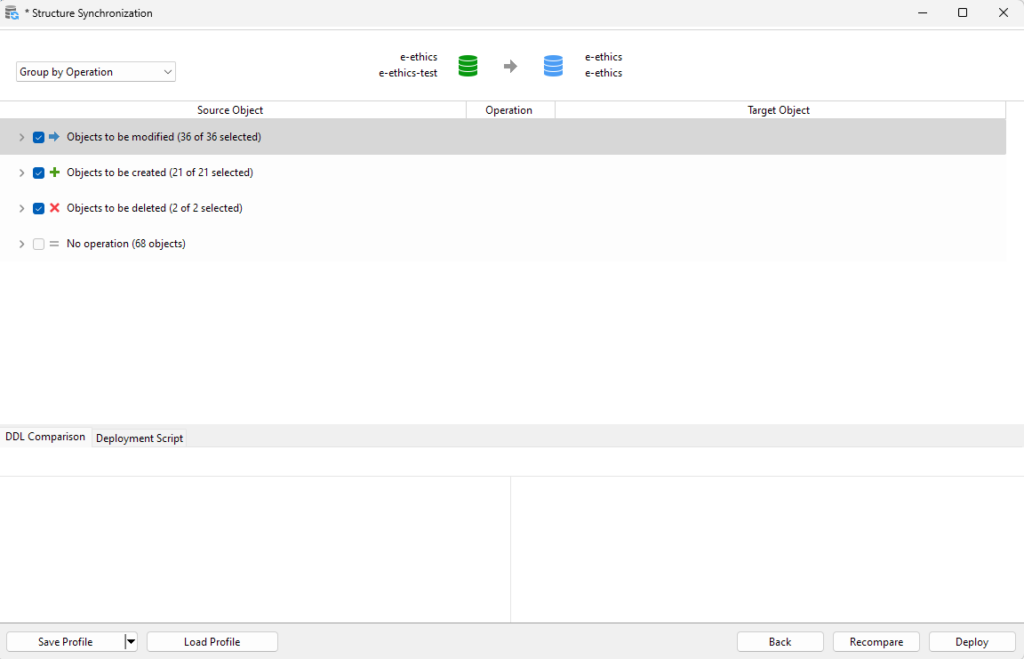Screen dimensions: 1024x659
Task: Click the equals no-operation icon
Action: coord(54,244)
